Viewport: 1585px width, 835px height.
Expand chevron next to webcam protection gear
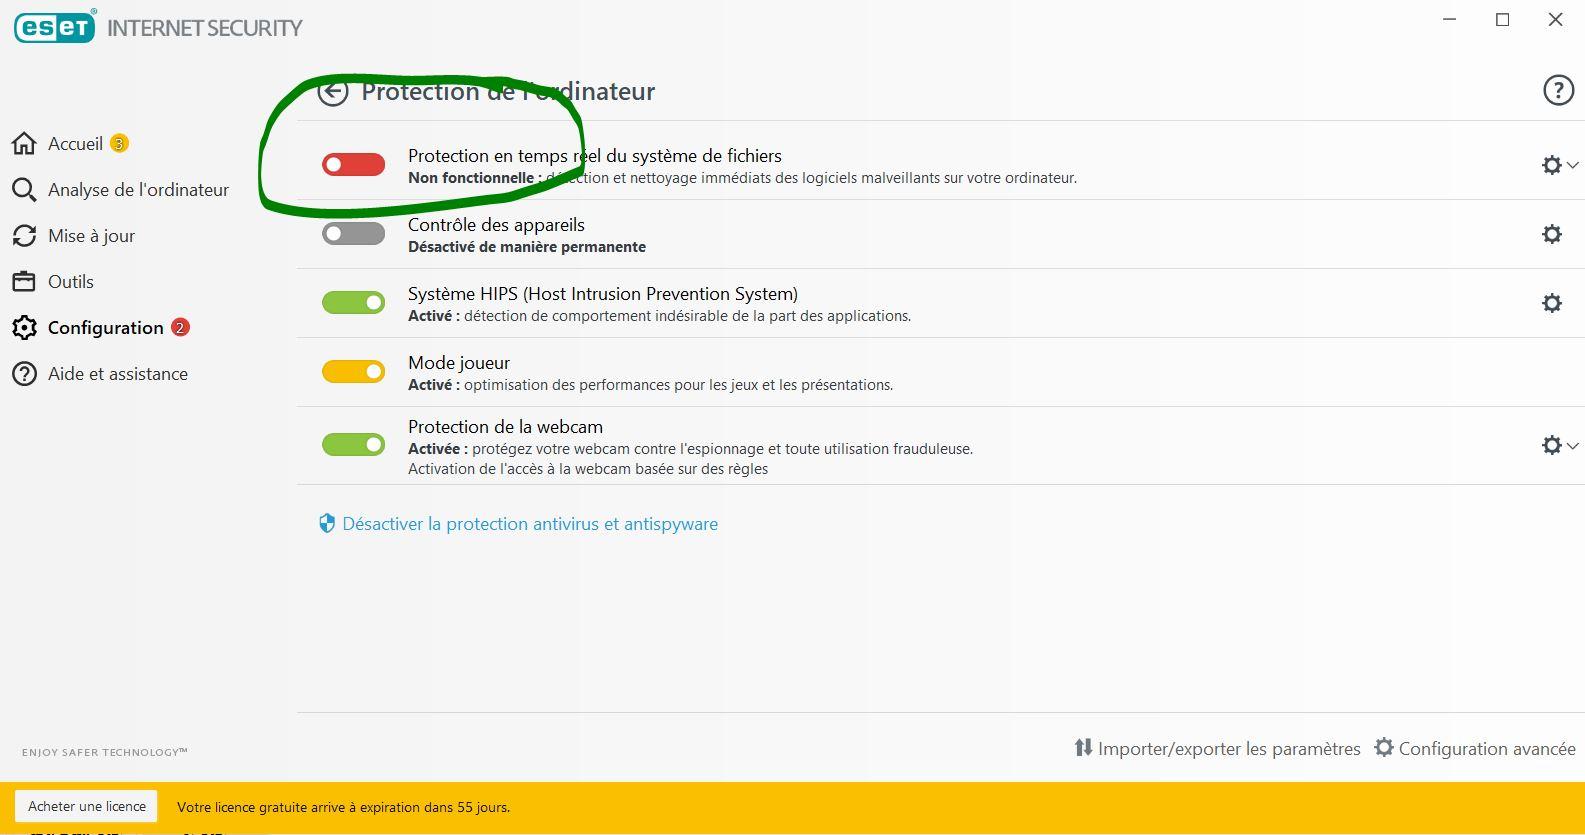(1573, 445)
